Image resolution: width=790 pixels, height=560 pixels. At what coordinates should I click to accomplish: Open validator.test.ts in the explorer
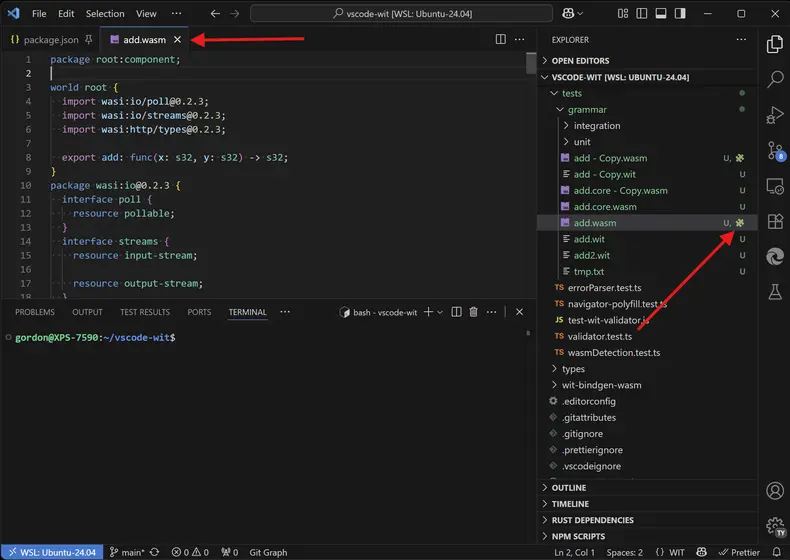tap(599, 336)
